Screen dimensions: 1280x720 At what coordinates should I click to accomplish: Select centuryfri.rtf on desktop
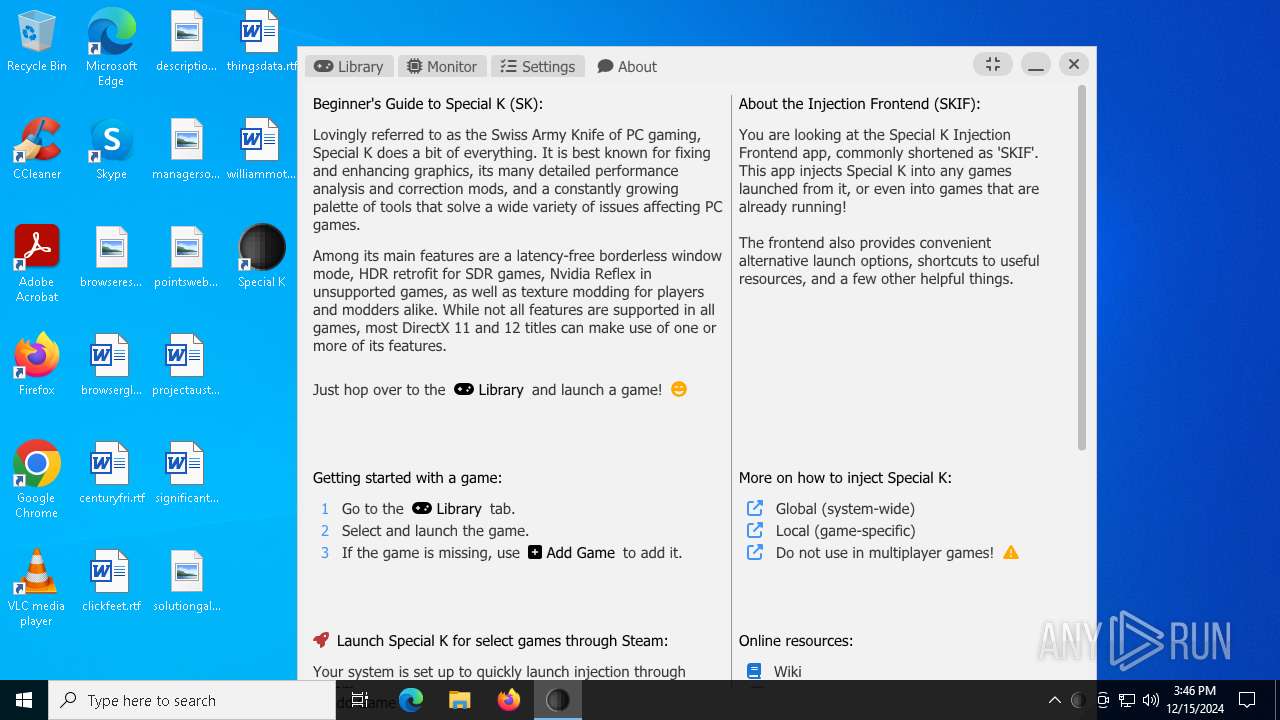[x=111, y=474]
